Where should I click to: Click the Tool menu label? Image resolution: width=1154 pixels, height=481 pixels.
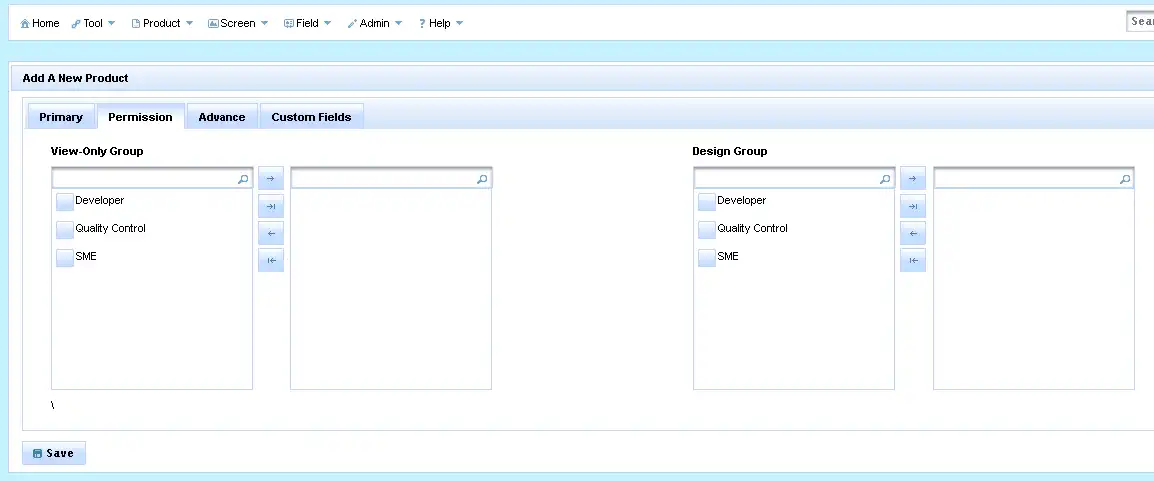(93, 24)
